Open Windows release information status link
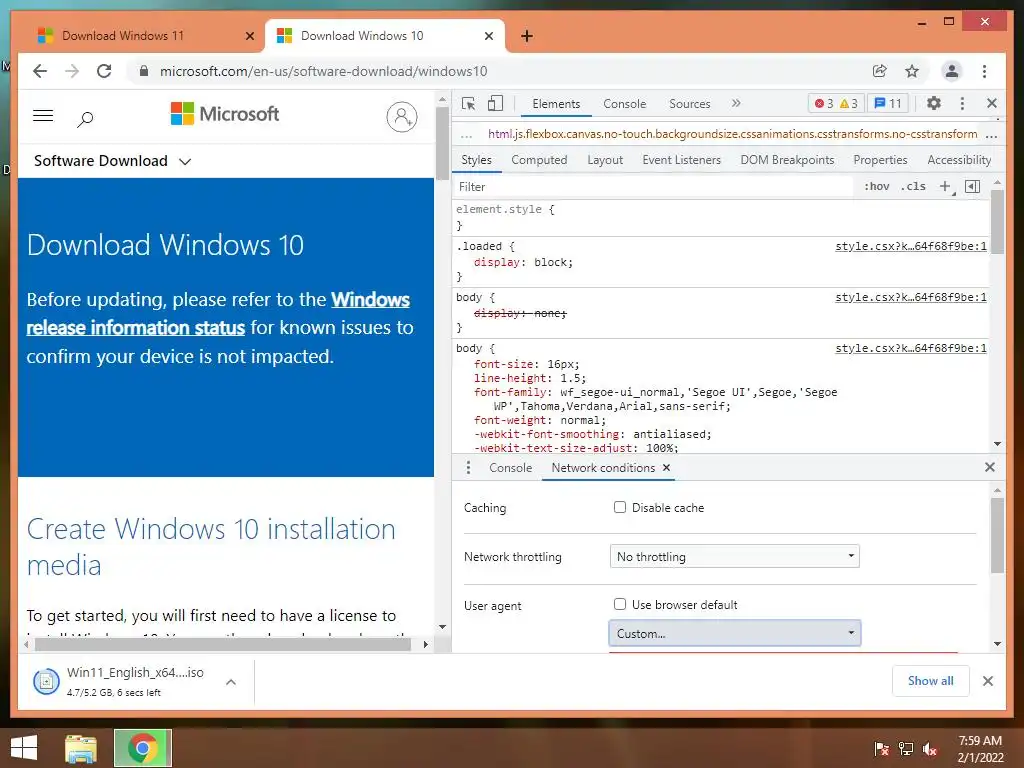1024x768 pixels. [x=218, y=313]
